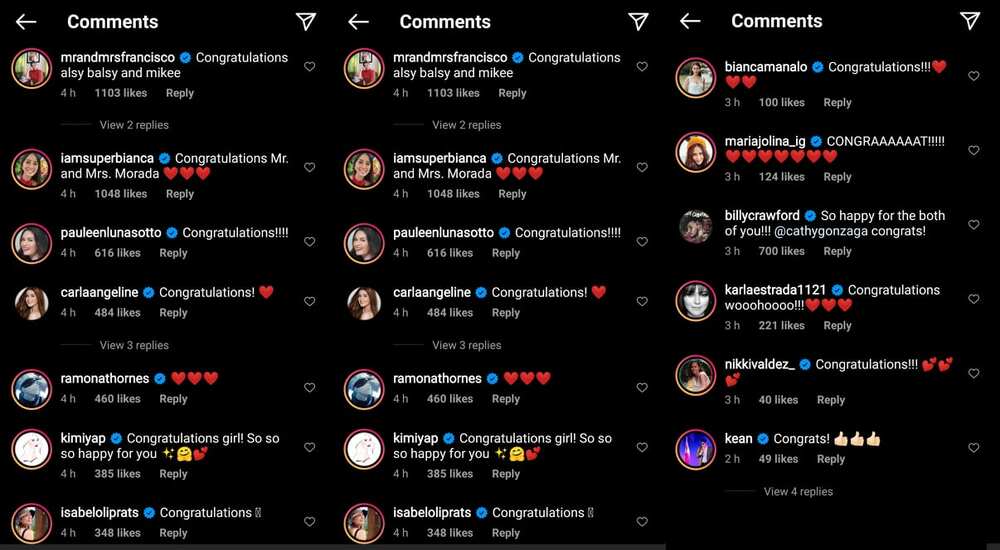Tap the heart beside mariajolina_ig's comment
The width and height of the screenshot is (1000, 550).
(x=973, y=151)
